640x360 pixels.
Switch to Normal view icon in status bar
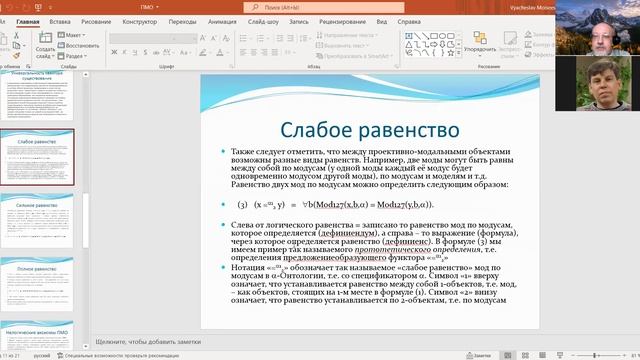(507, 356)
